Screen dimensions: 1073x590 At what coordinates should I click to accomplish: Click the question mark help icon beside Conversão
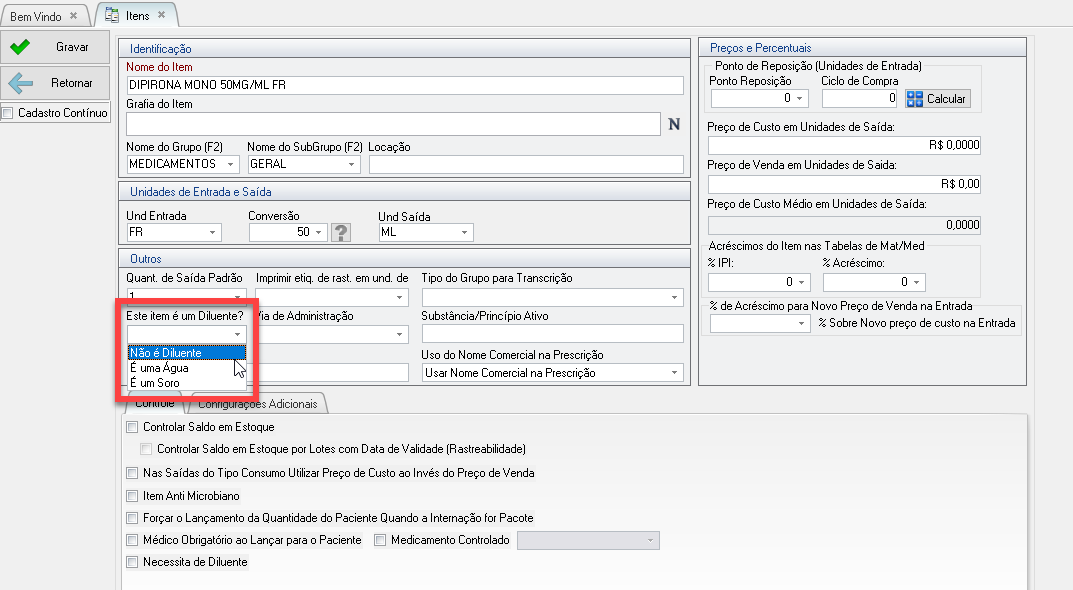[342, 233]
